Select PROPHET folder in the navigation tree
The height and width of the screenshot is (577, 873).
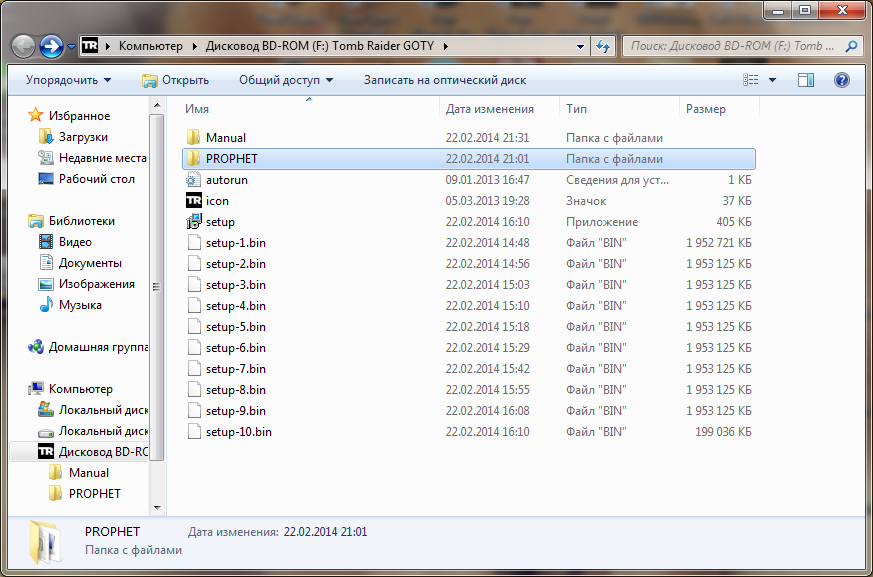coord(94,494)
